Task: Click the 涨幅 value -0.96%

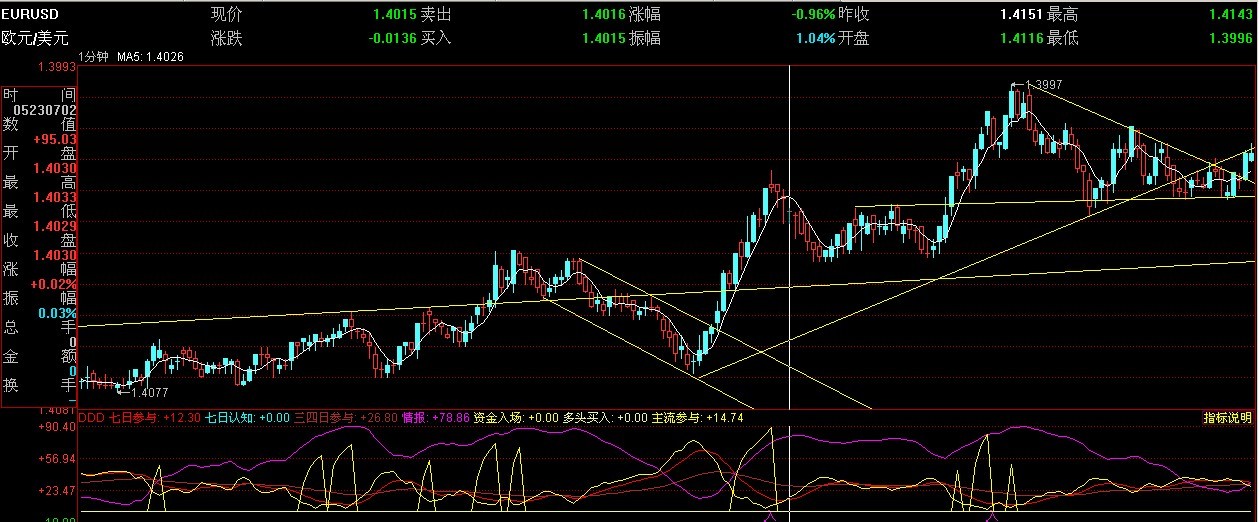Action: coord(813,15)
